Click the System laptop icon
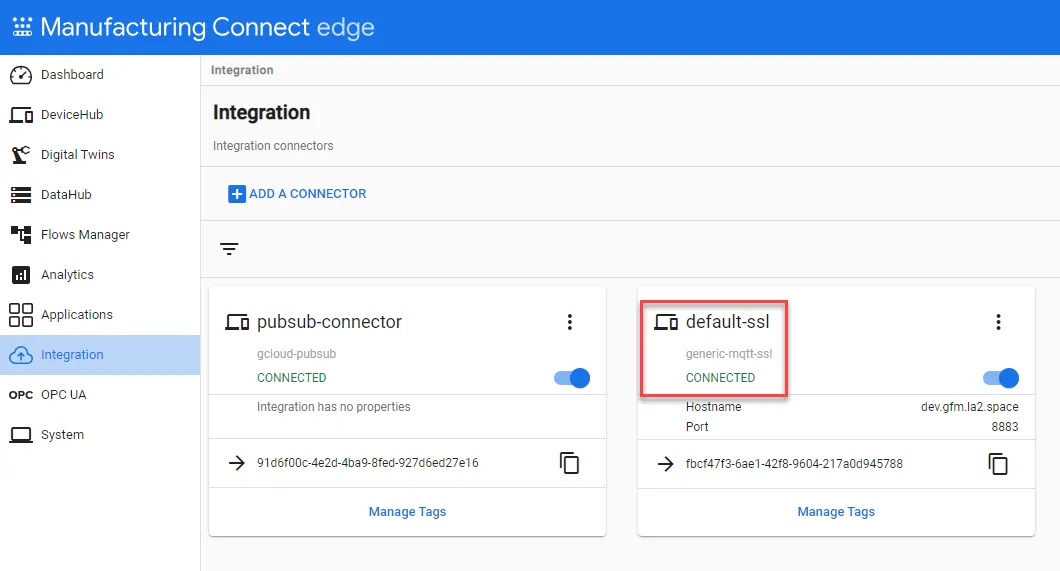1060x571 pixels. click(x=21, y=435)
